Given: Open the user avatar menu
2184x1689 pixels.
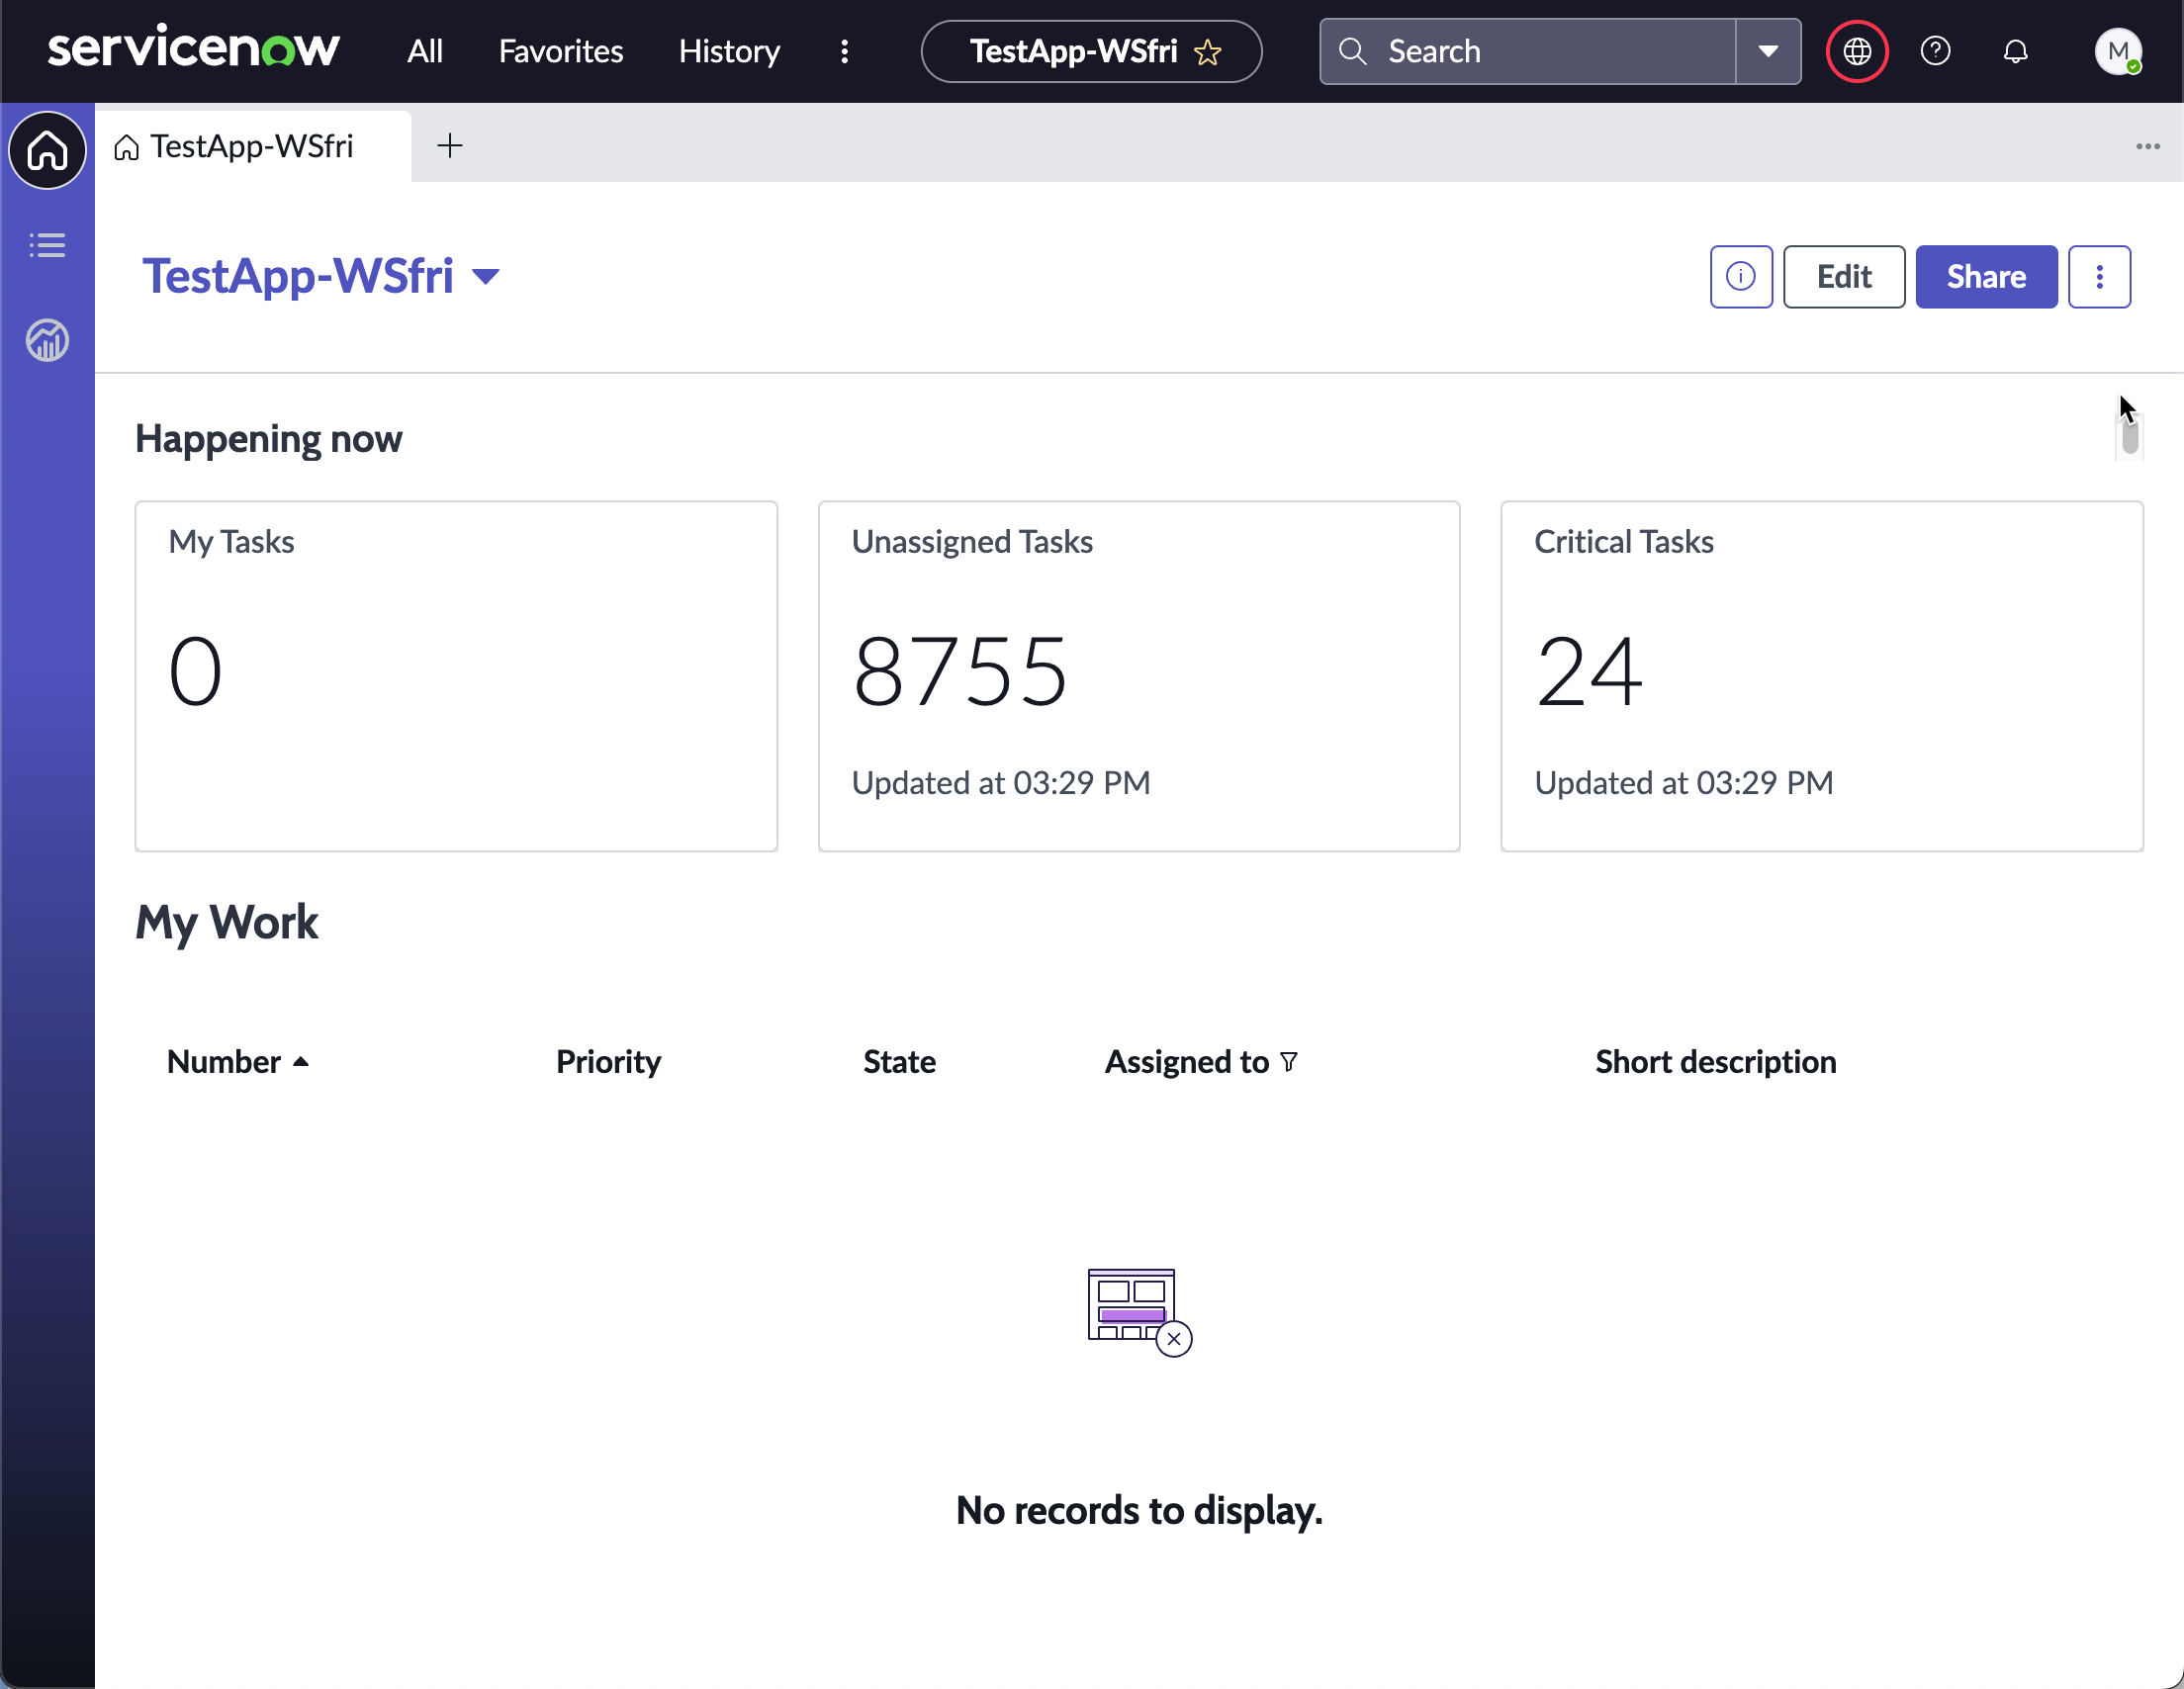Looking at the screenshot, I should (2118, 51).
